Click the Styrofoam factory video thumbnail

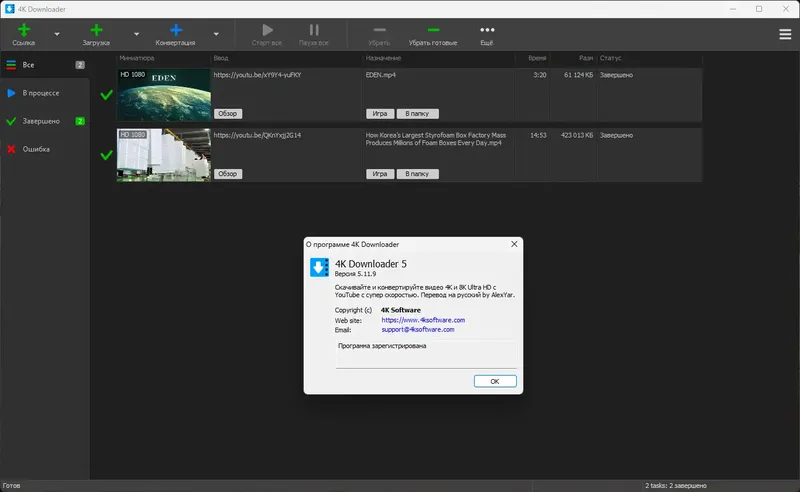pyautogui.click(x=163, y=155)
